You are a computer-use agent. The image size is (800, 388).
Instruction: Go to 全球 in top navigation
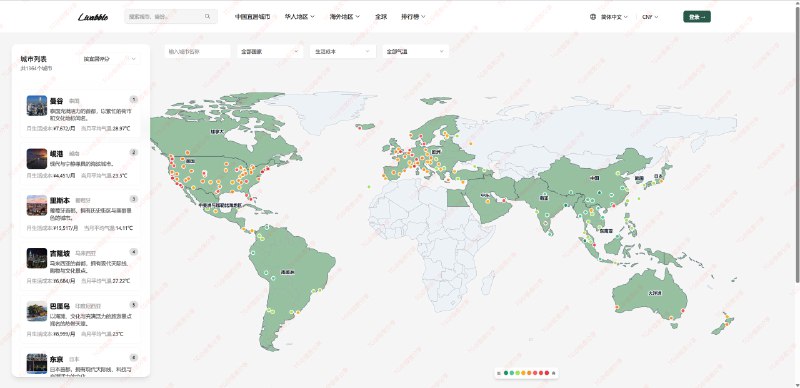point(381,17)
